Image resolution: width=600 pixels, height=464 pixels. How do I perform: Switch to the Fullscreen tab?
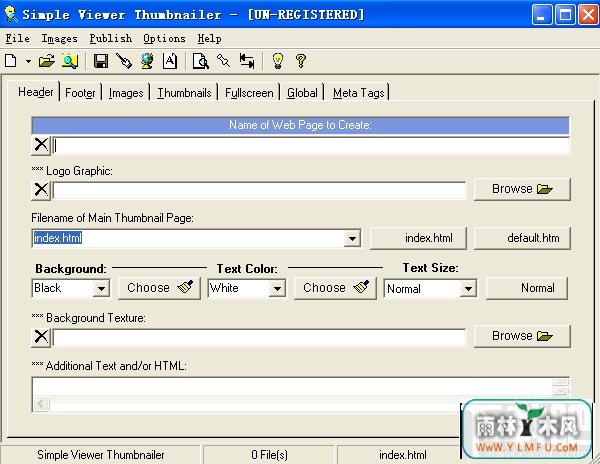(x=249, y=93)
